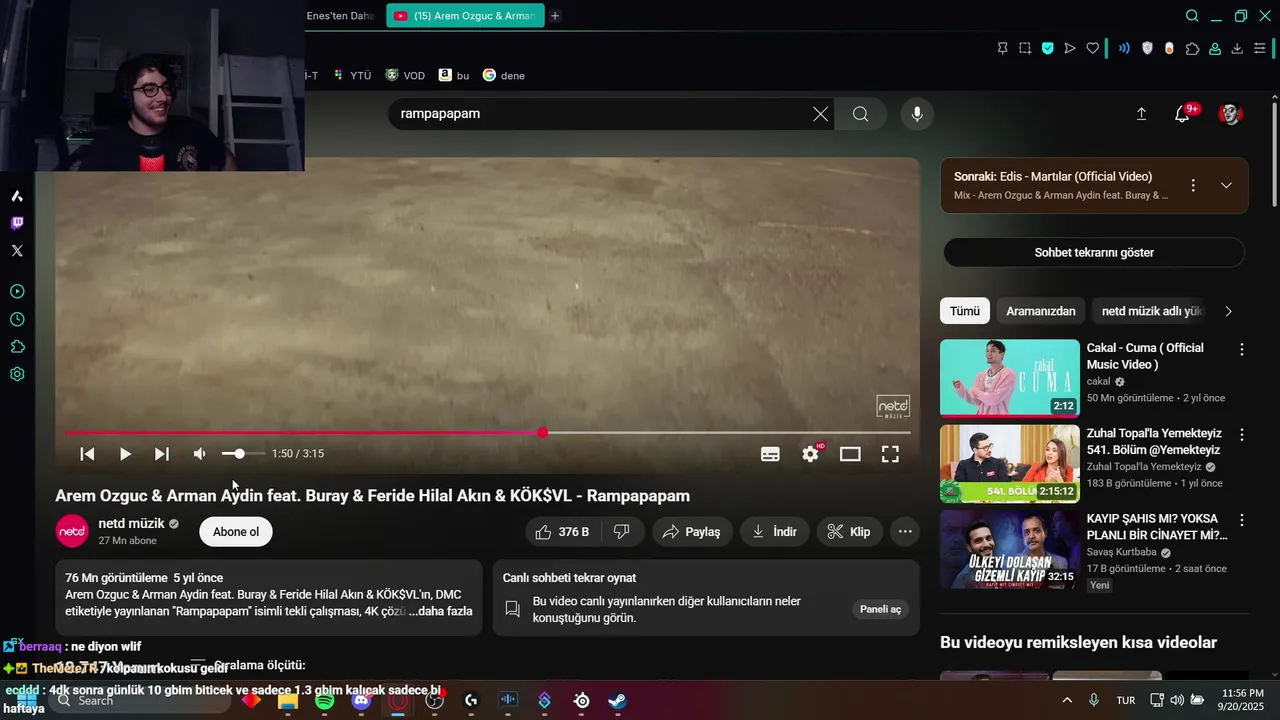Switch to the Enes'ten Daha tab
Screen dimensions: 1280x720
(x=340, y=16)
